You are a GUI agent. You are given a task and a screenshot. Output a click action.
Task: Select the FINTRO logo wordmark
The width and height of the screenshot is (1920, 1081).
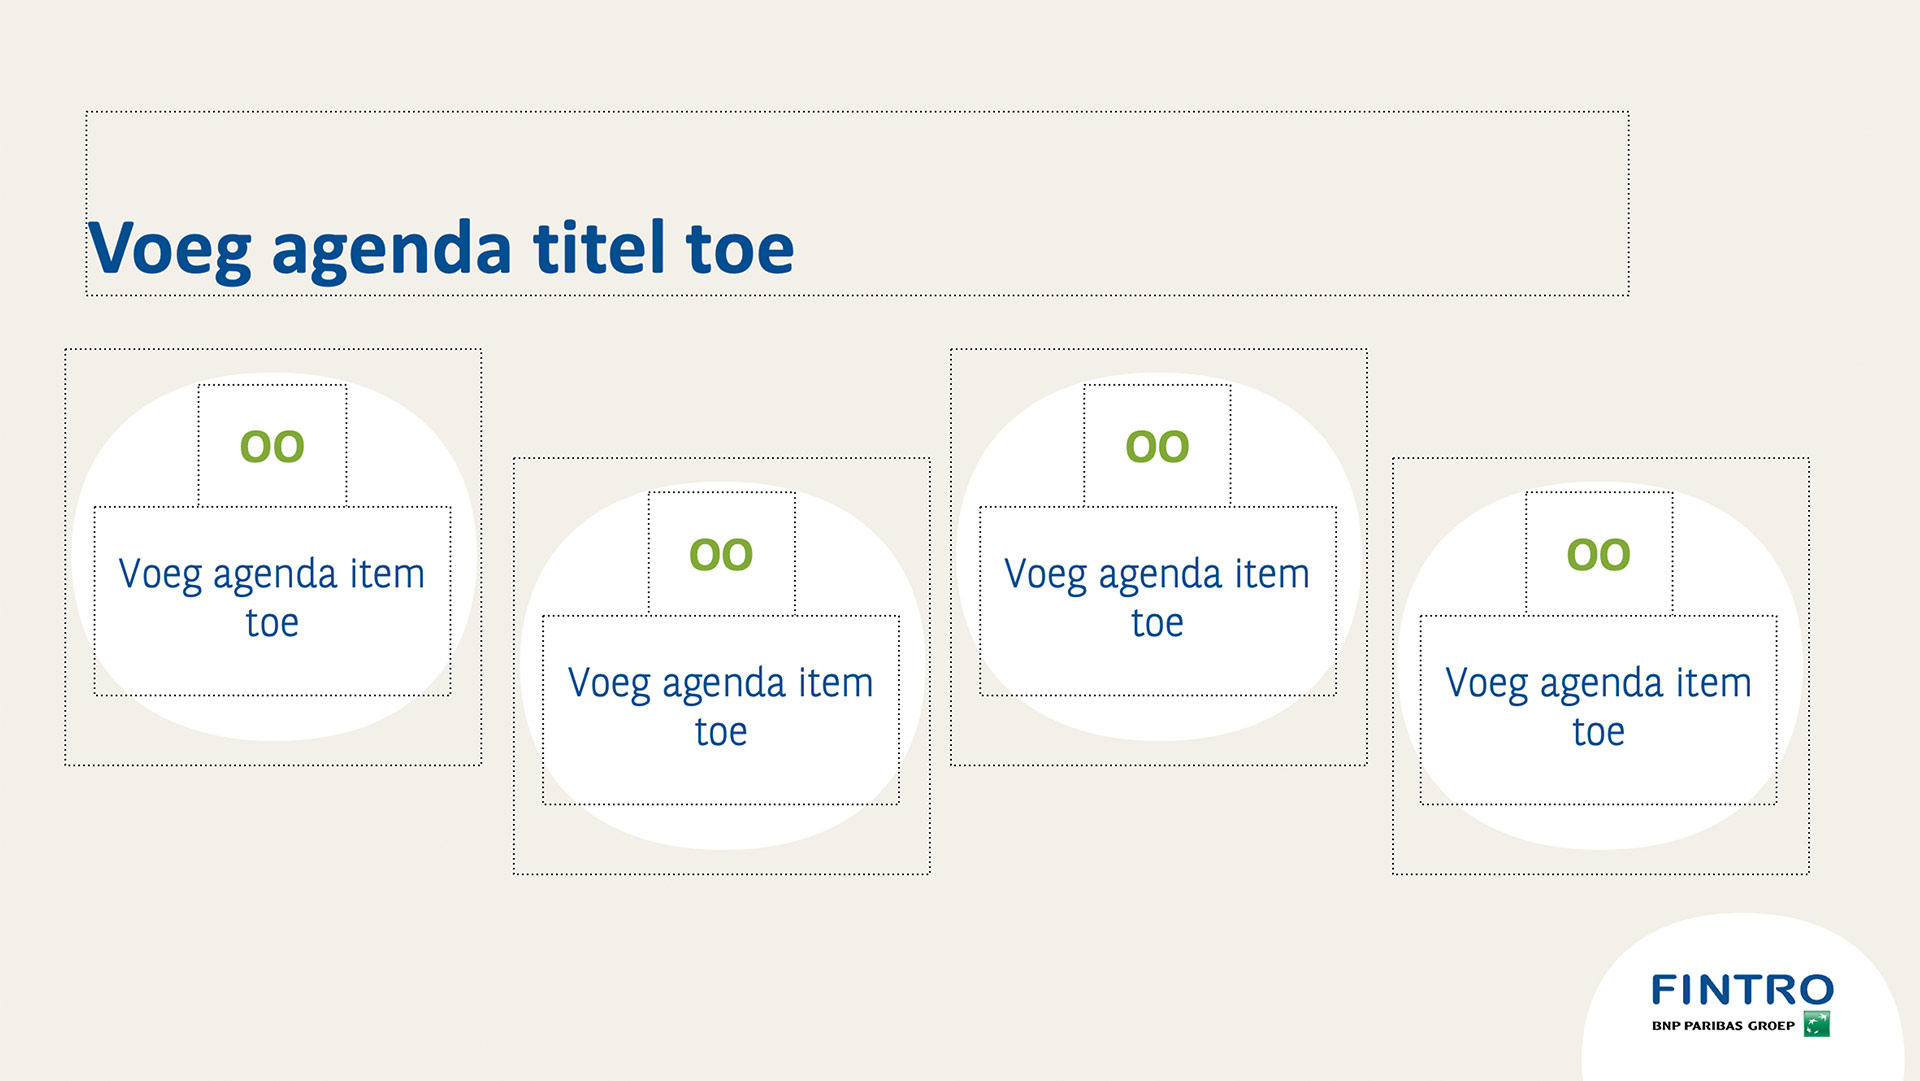click(x=1742, y=990)
